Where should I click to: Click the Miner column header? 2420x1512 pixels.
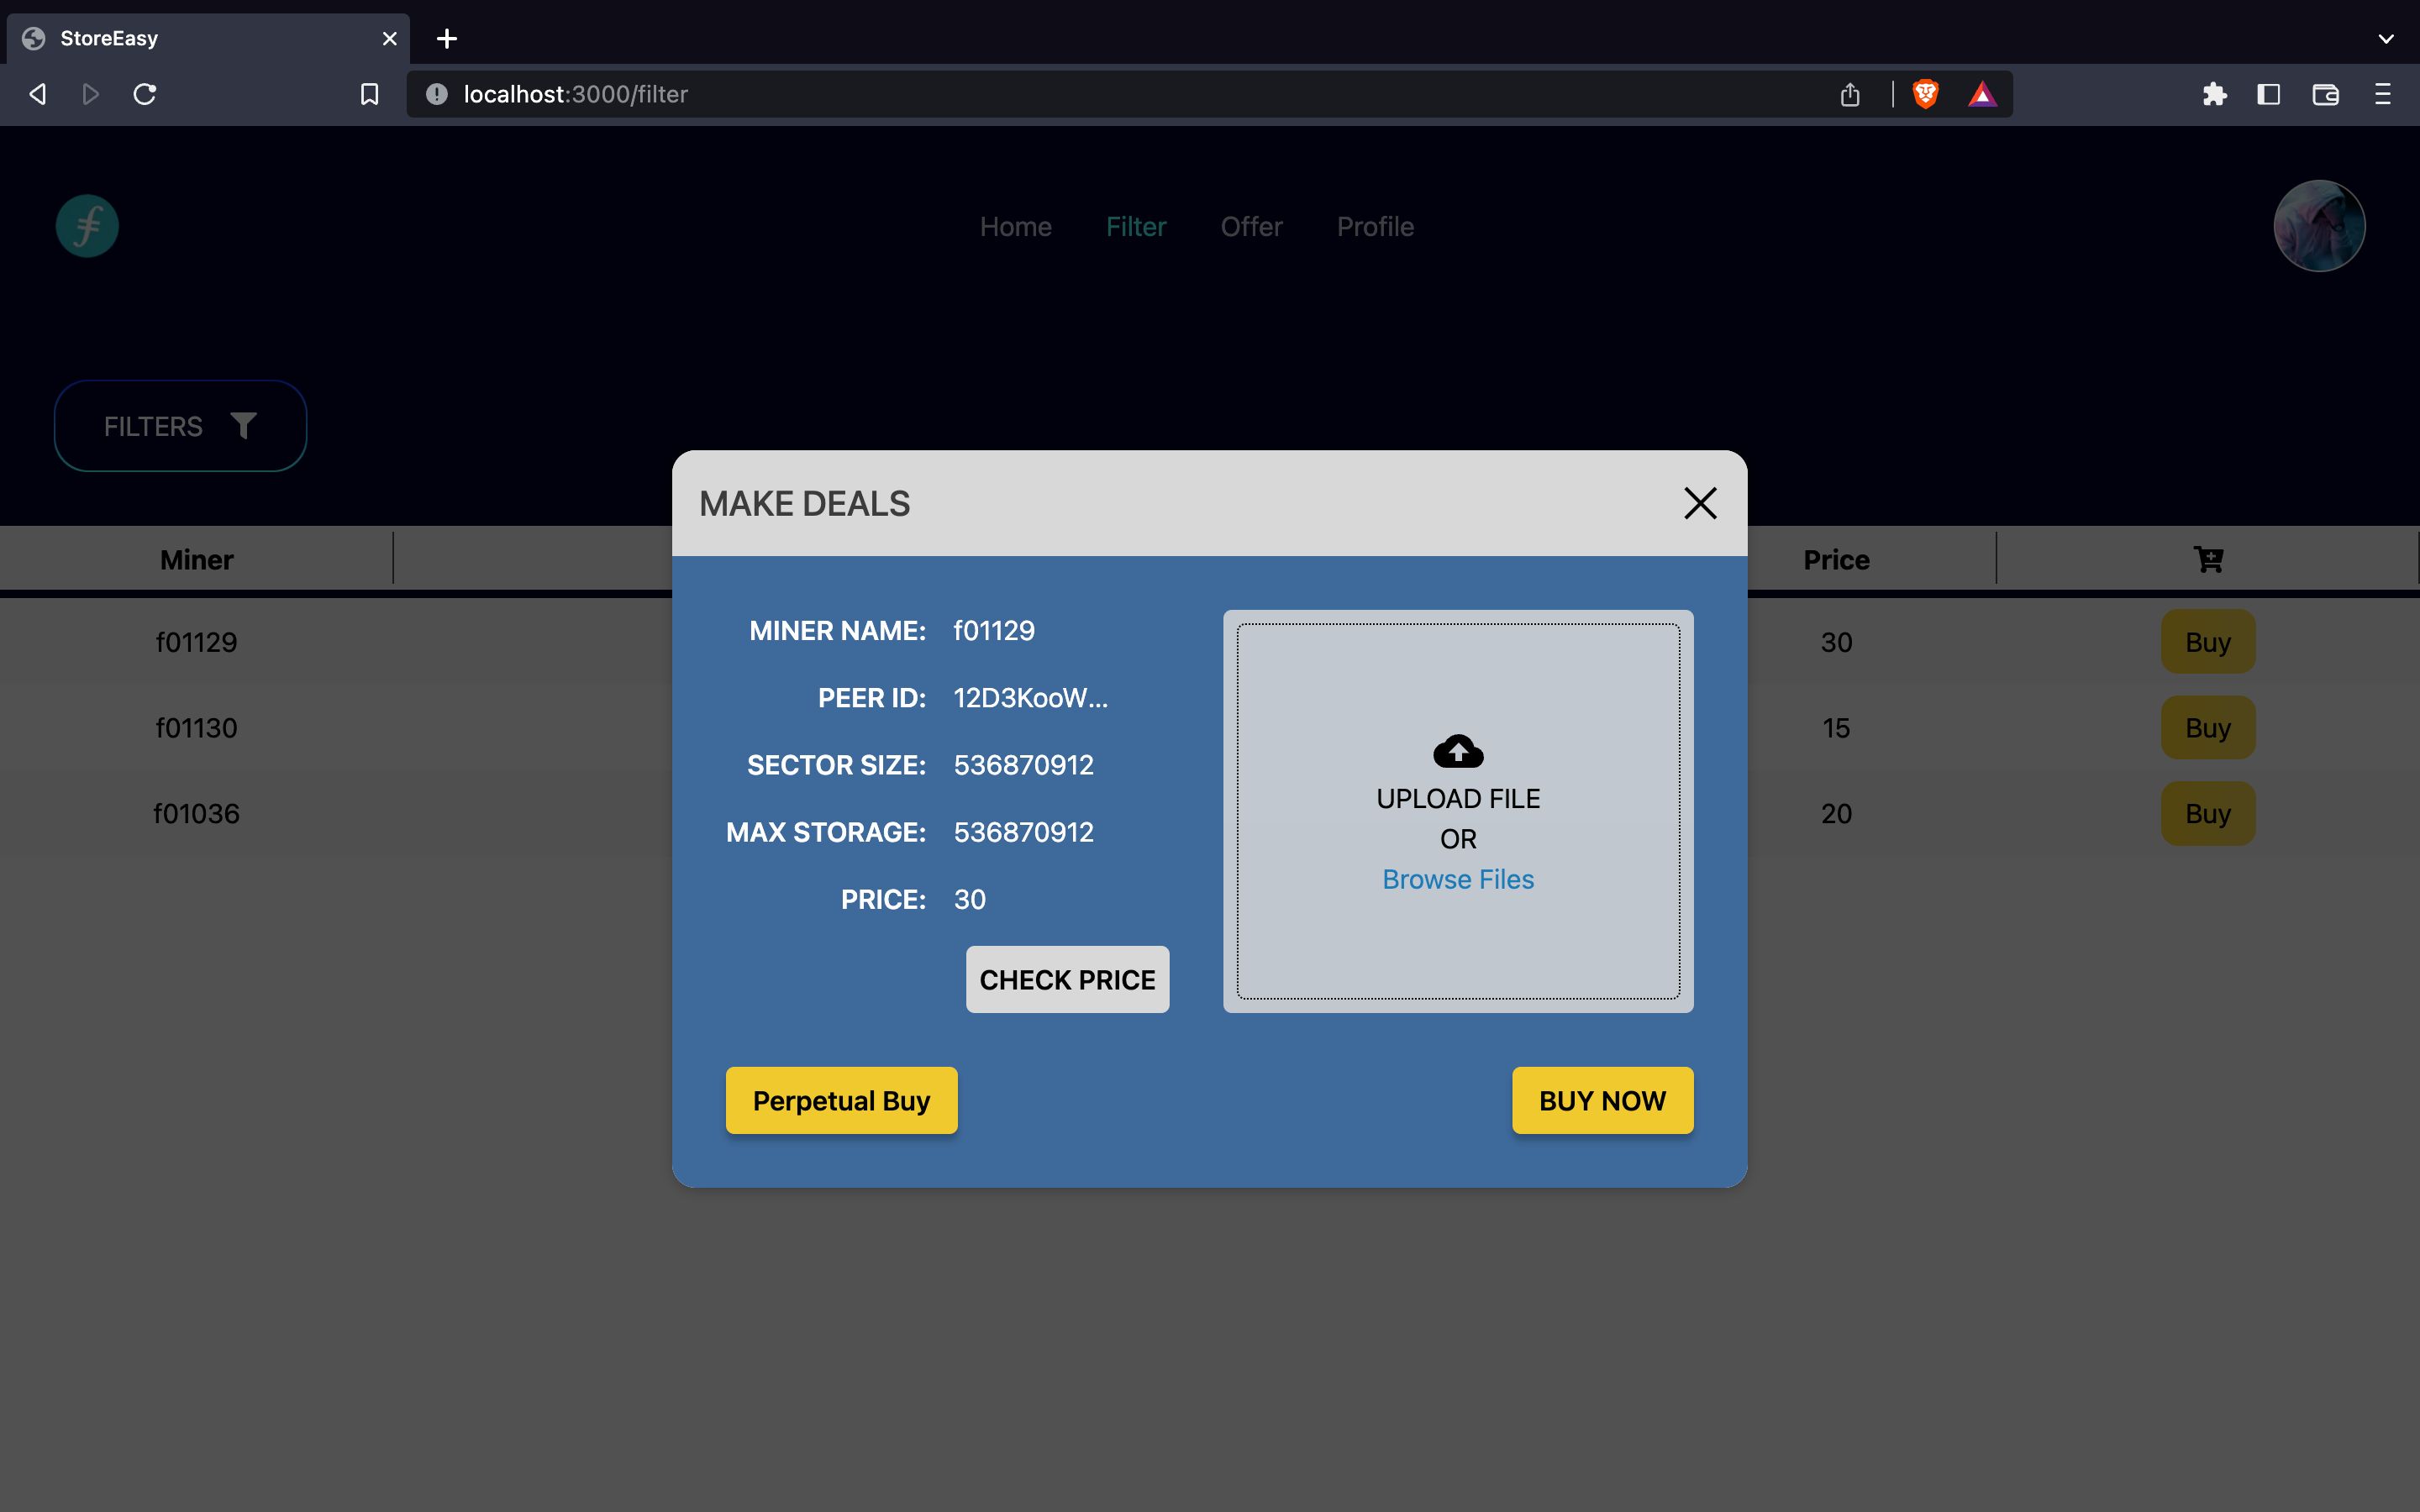197,560
